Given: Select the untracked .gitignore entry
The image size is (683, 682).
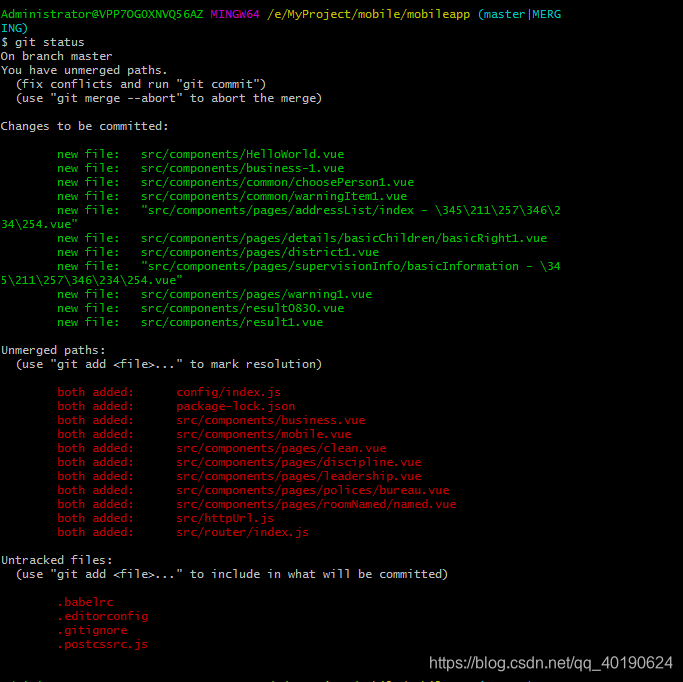Looking at the screenshot, I should pos(92,630).
